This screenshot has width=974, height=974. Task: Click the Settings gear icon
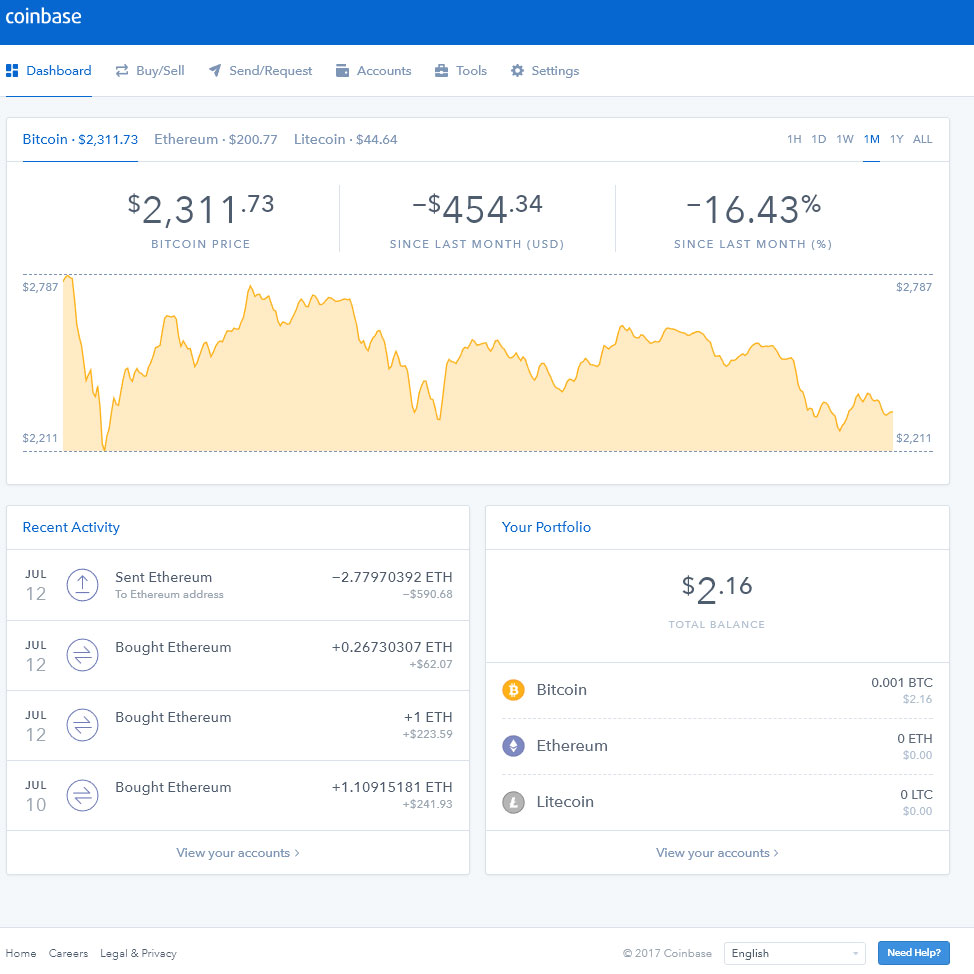coord(517,71)
